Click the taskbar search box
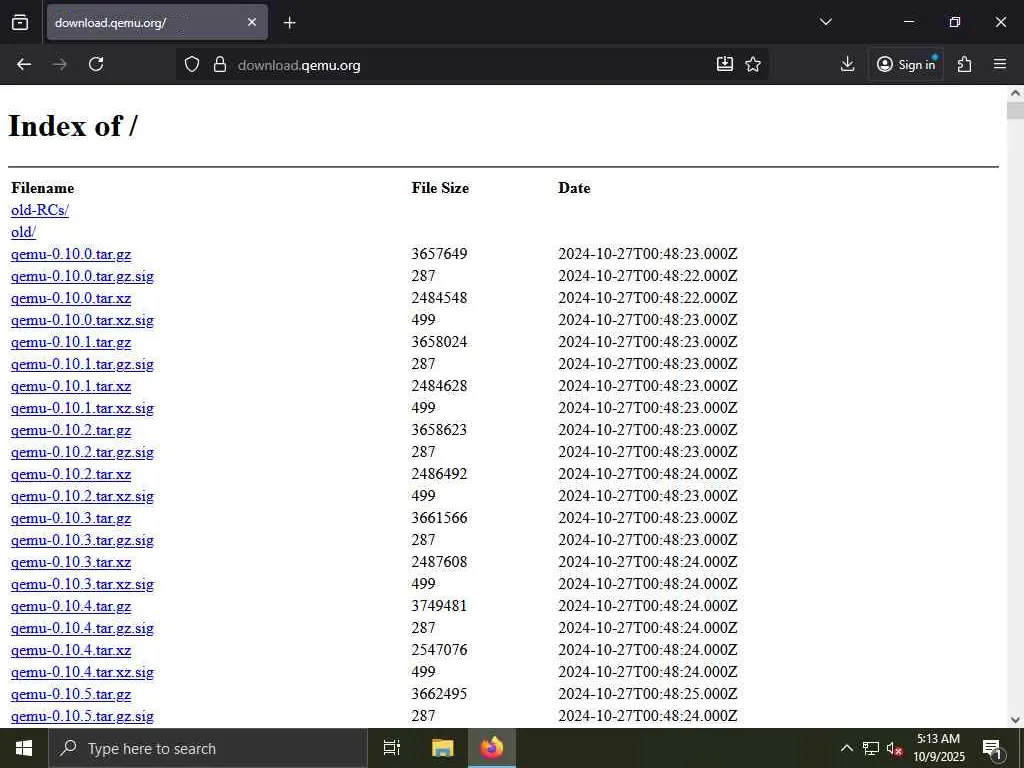The height and width of the screenshot is (768, 1024). click(208, 748)
